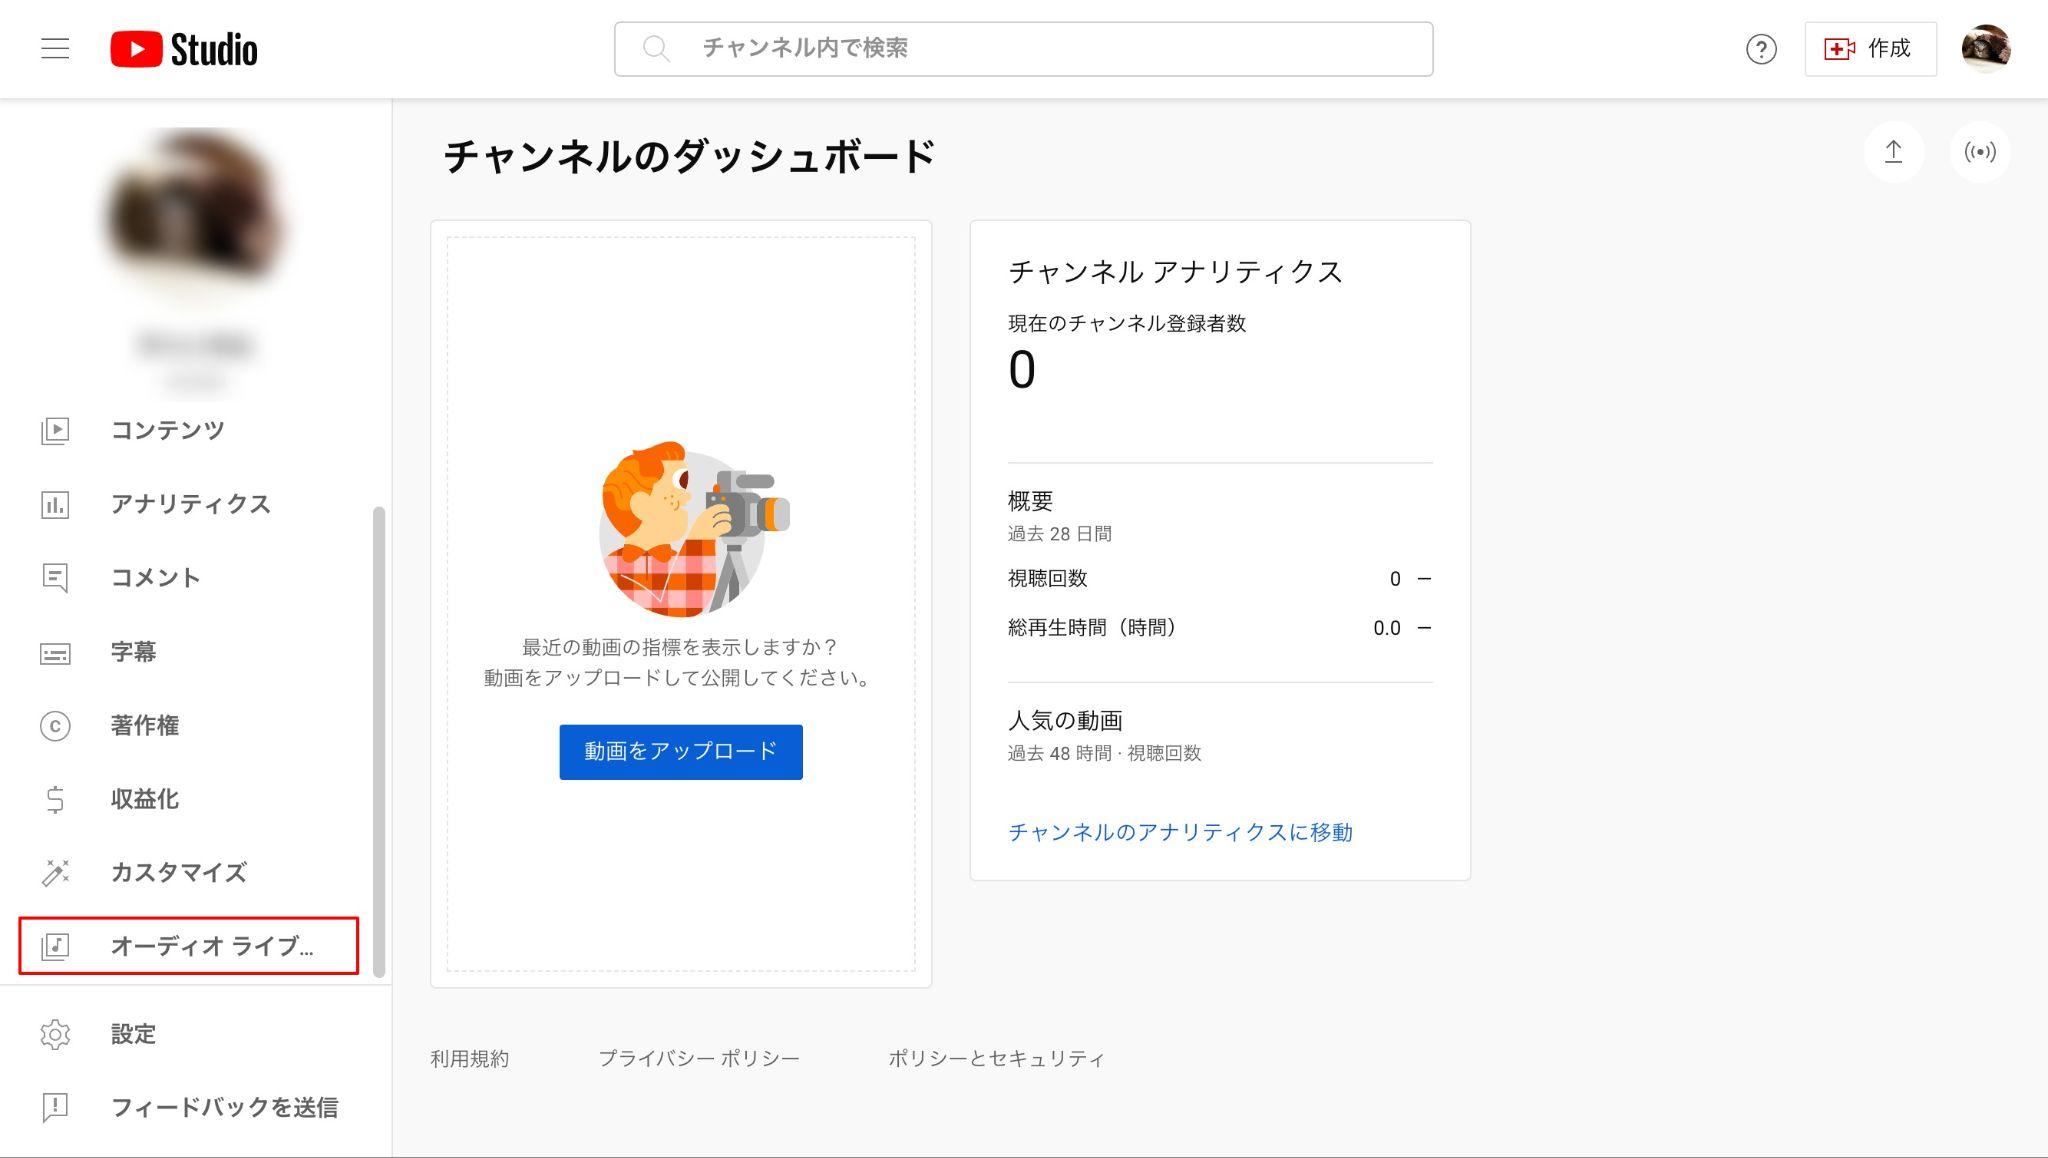2048x1158 pixels.
Task: Click the go live broadcast icon
Action: [x=1980, y=152]
